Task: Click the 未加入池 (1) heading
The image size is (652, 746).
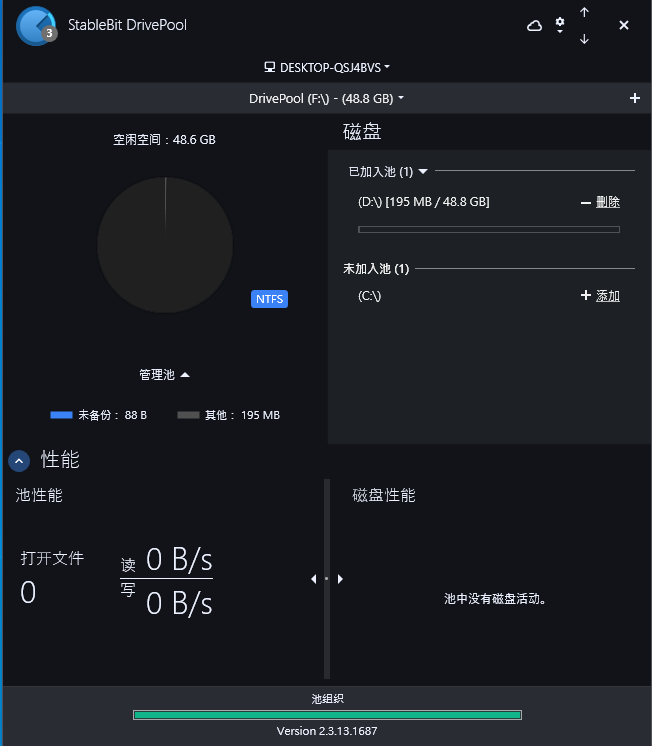Action: (376, 269)
